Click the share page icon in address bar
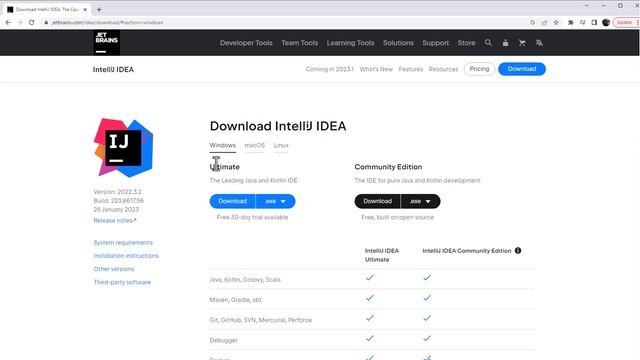Viewport: 640px width, 360px height. 544,22
